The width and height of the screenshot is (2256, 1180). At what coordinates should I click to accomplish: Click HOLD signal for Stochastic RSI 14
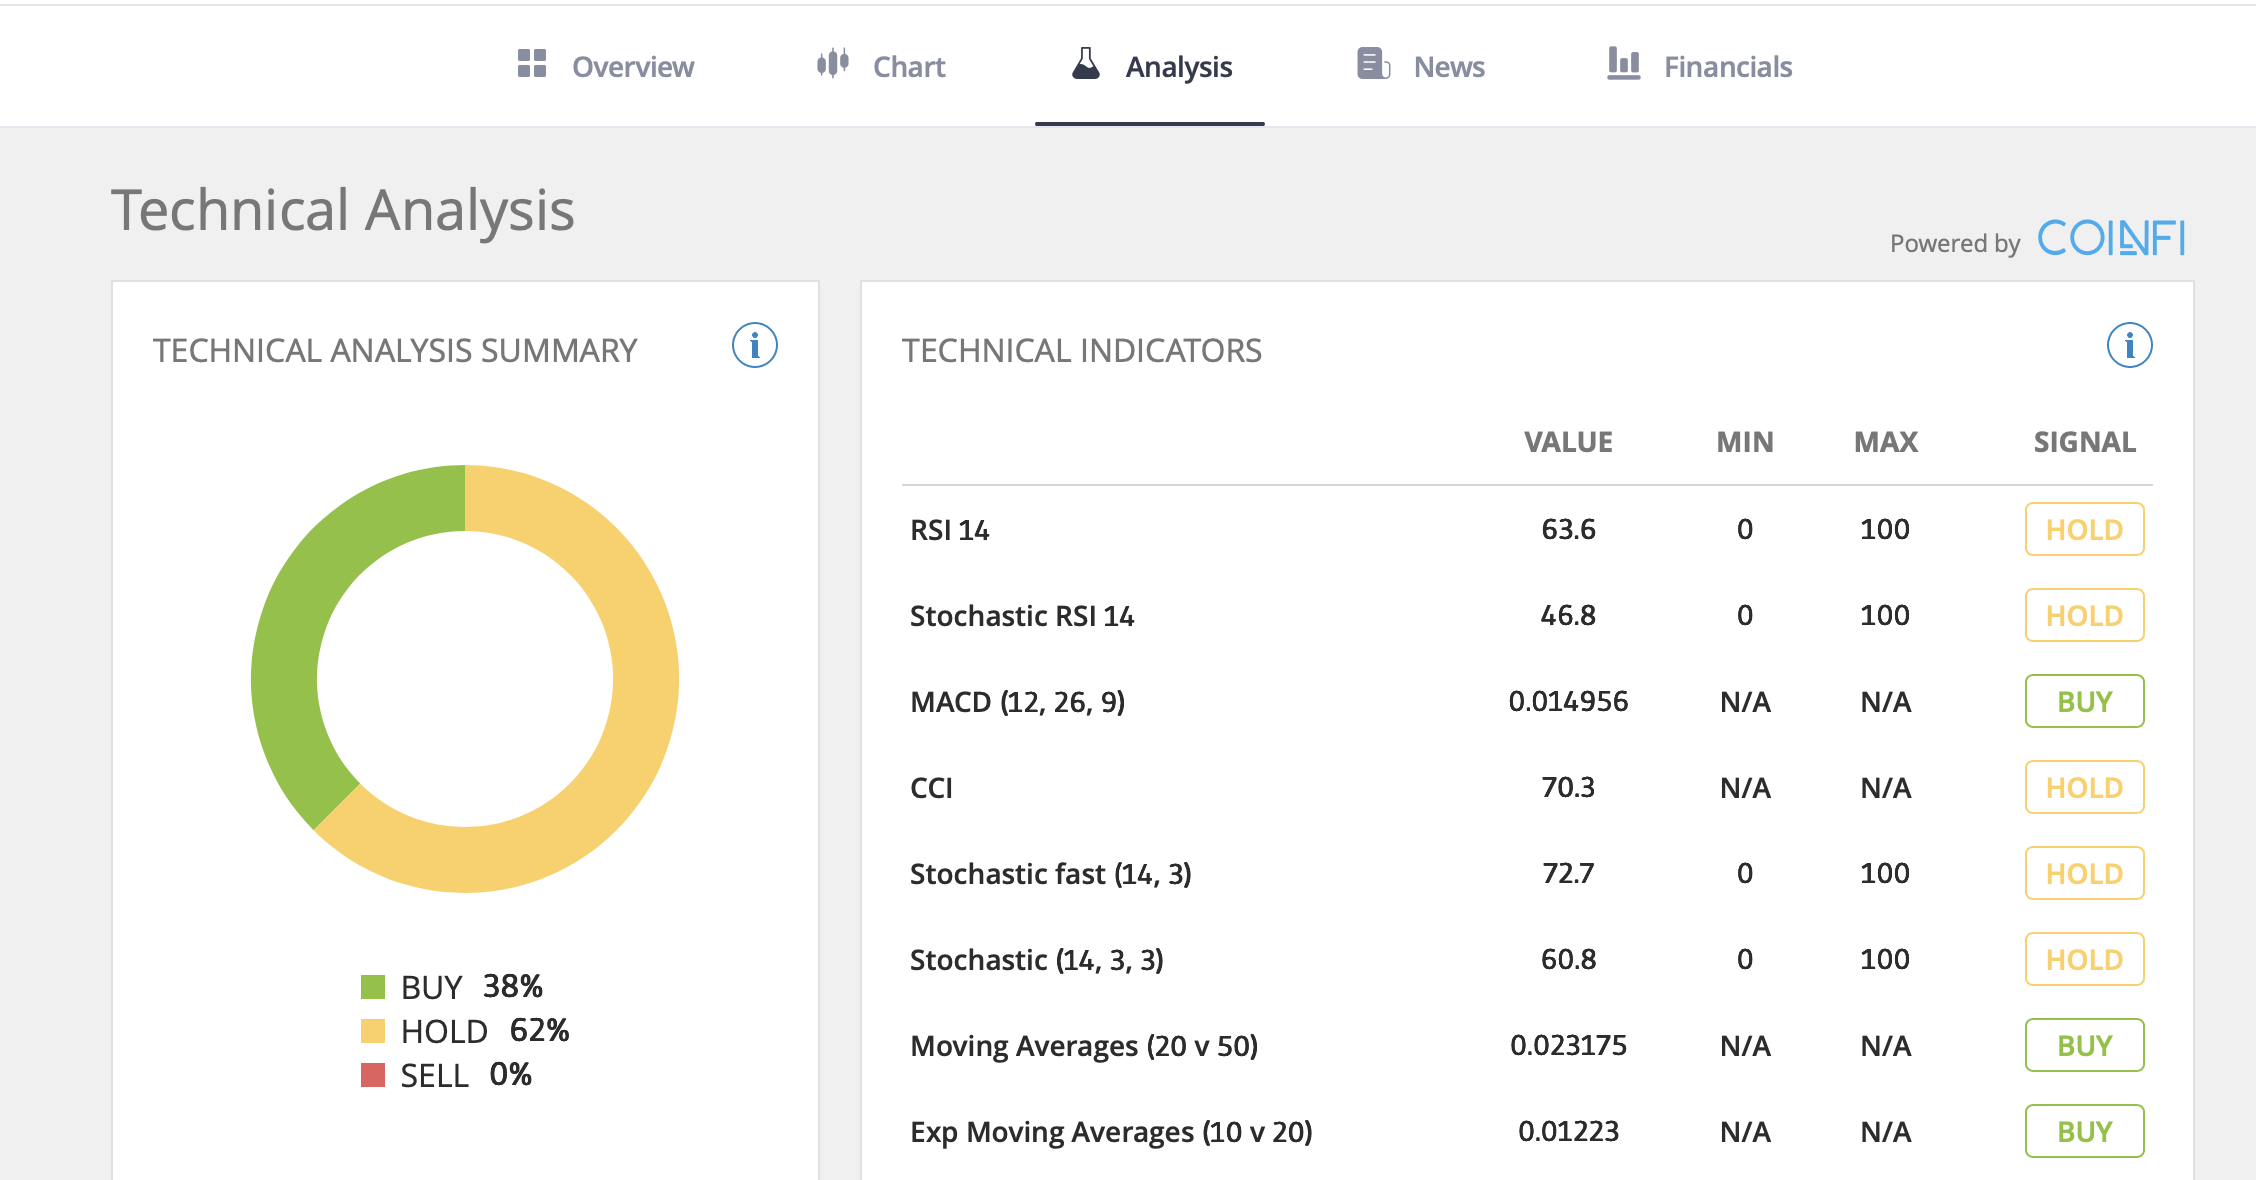[2085, 615]
